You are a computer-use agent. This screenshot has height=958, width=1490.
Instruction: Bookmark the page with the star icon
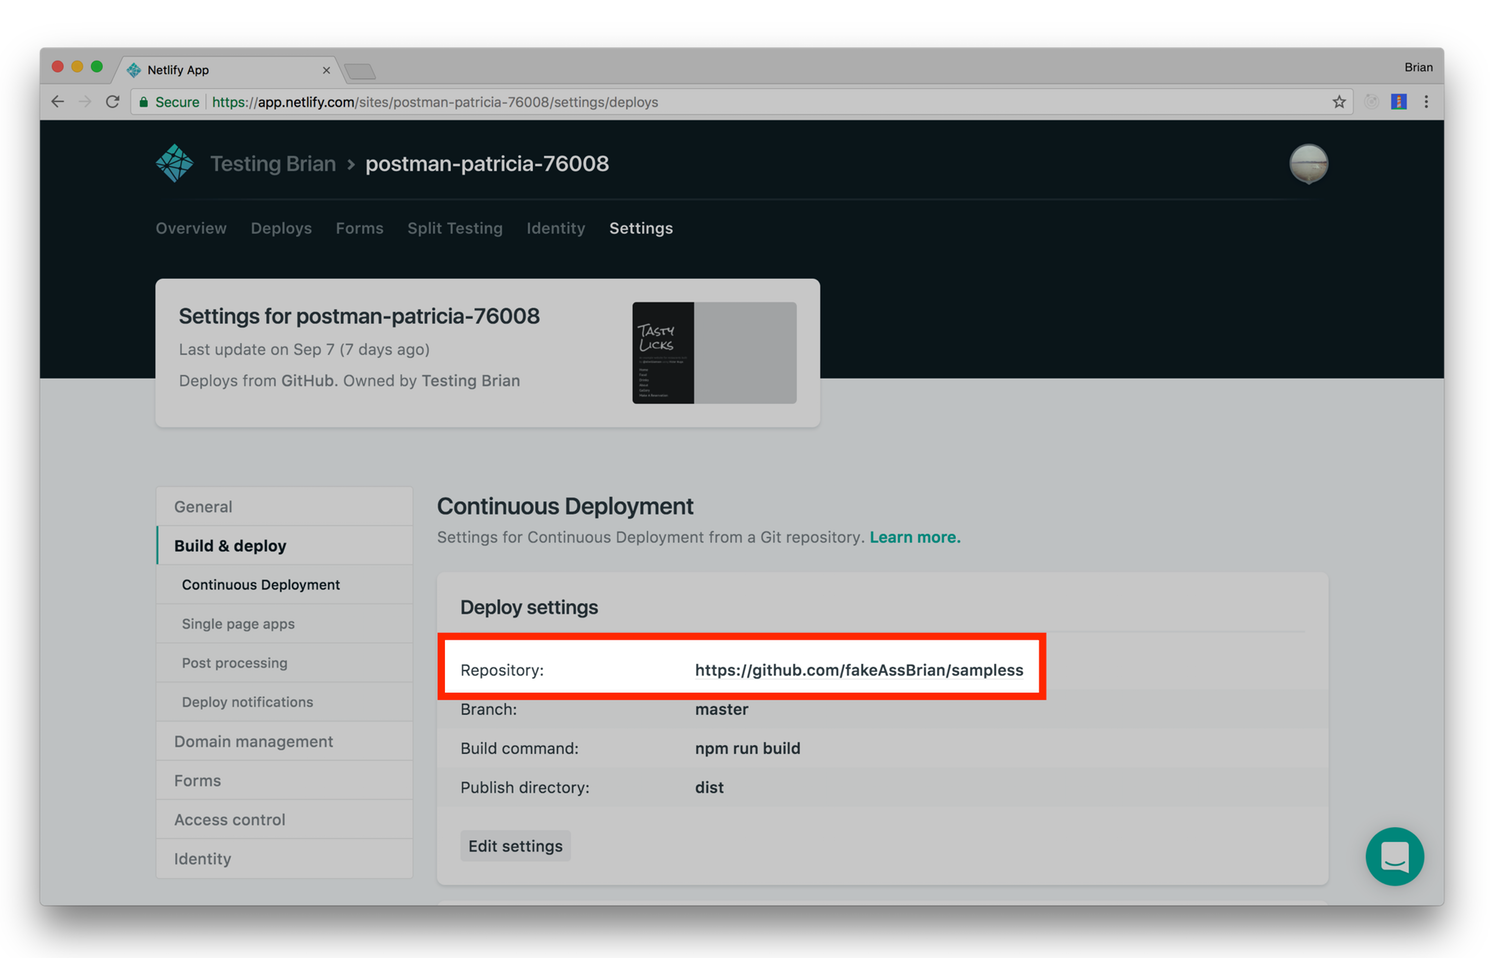point(1338,101)
